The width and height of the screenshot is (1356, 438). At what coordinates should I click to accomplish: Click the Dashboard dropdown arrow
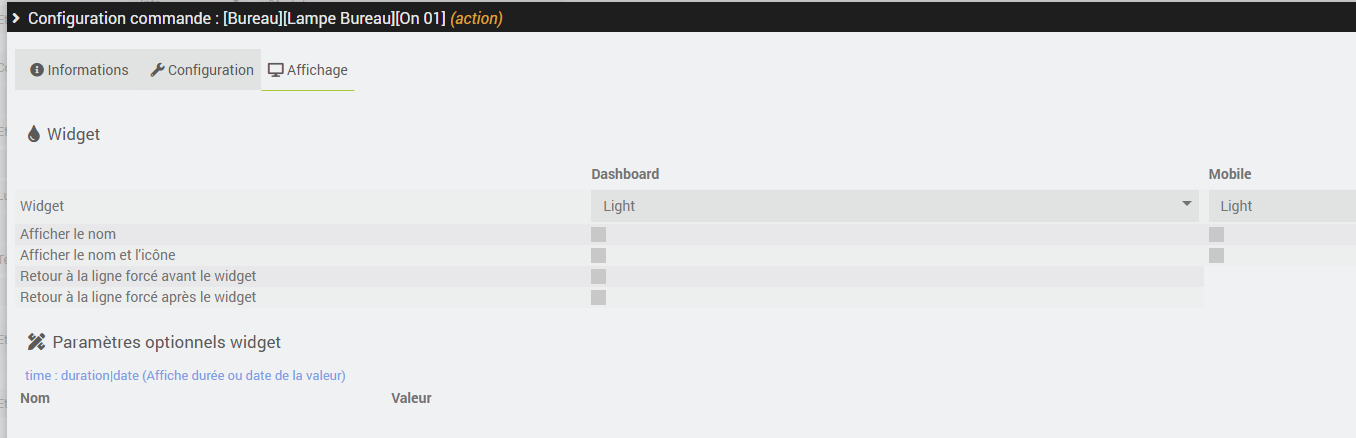[x=1187, y=204]
